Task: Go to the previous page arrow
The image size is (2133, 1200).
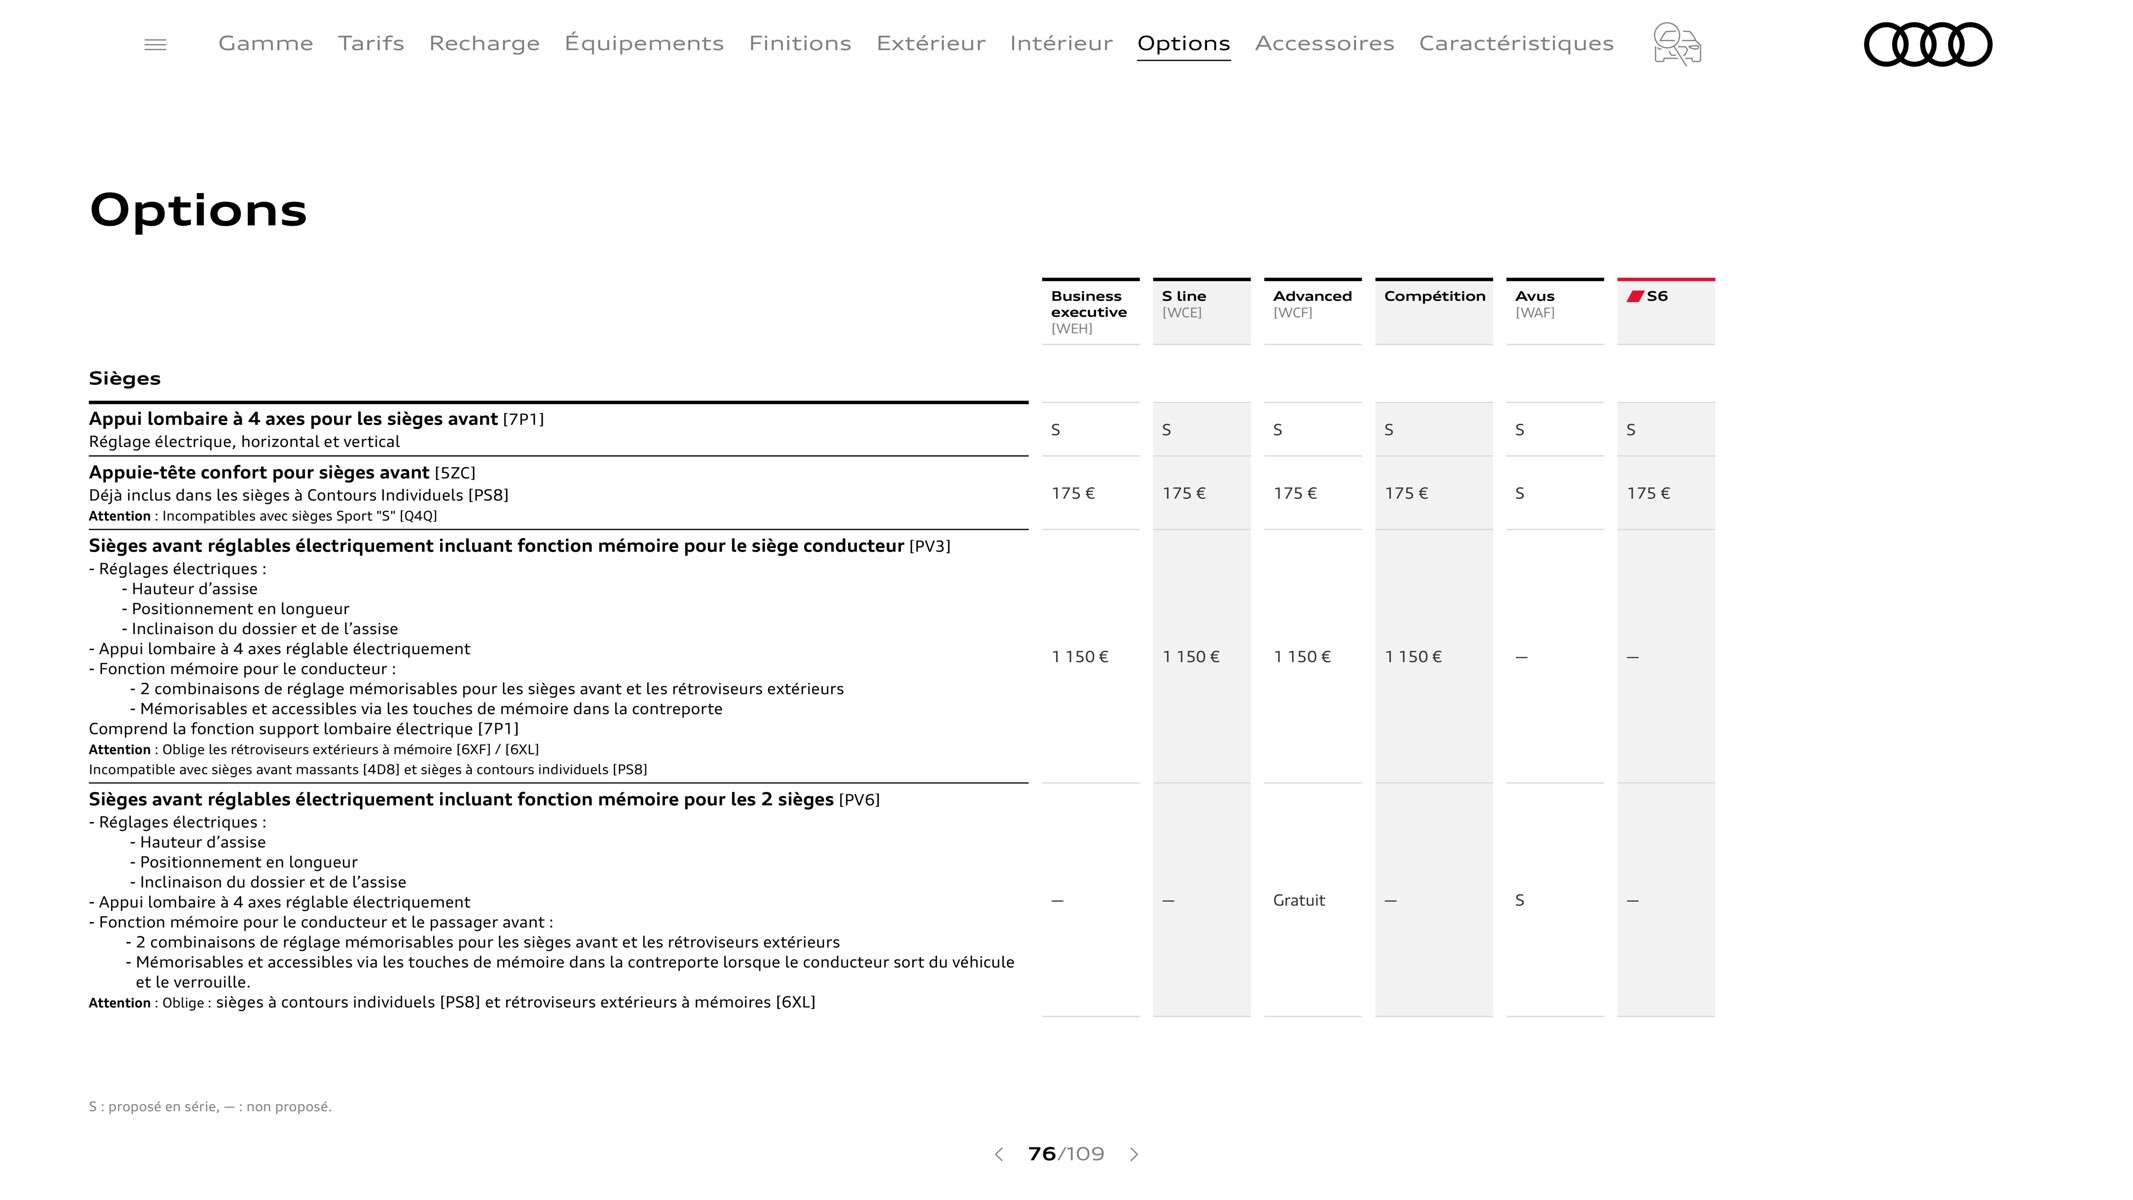Action: tap(998, 1154)
